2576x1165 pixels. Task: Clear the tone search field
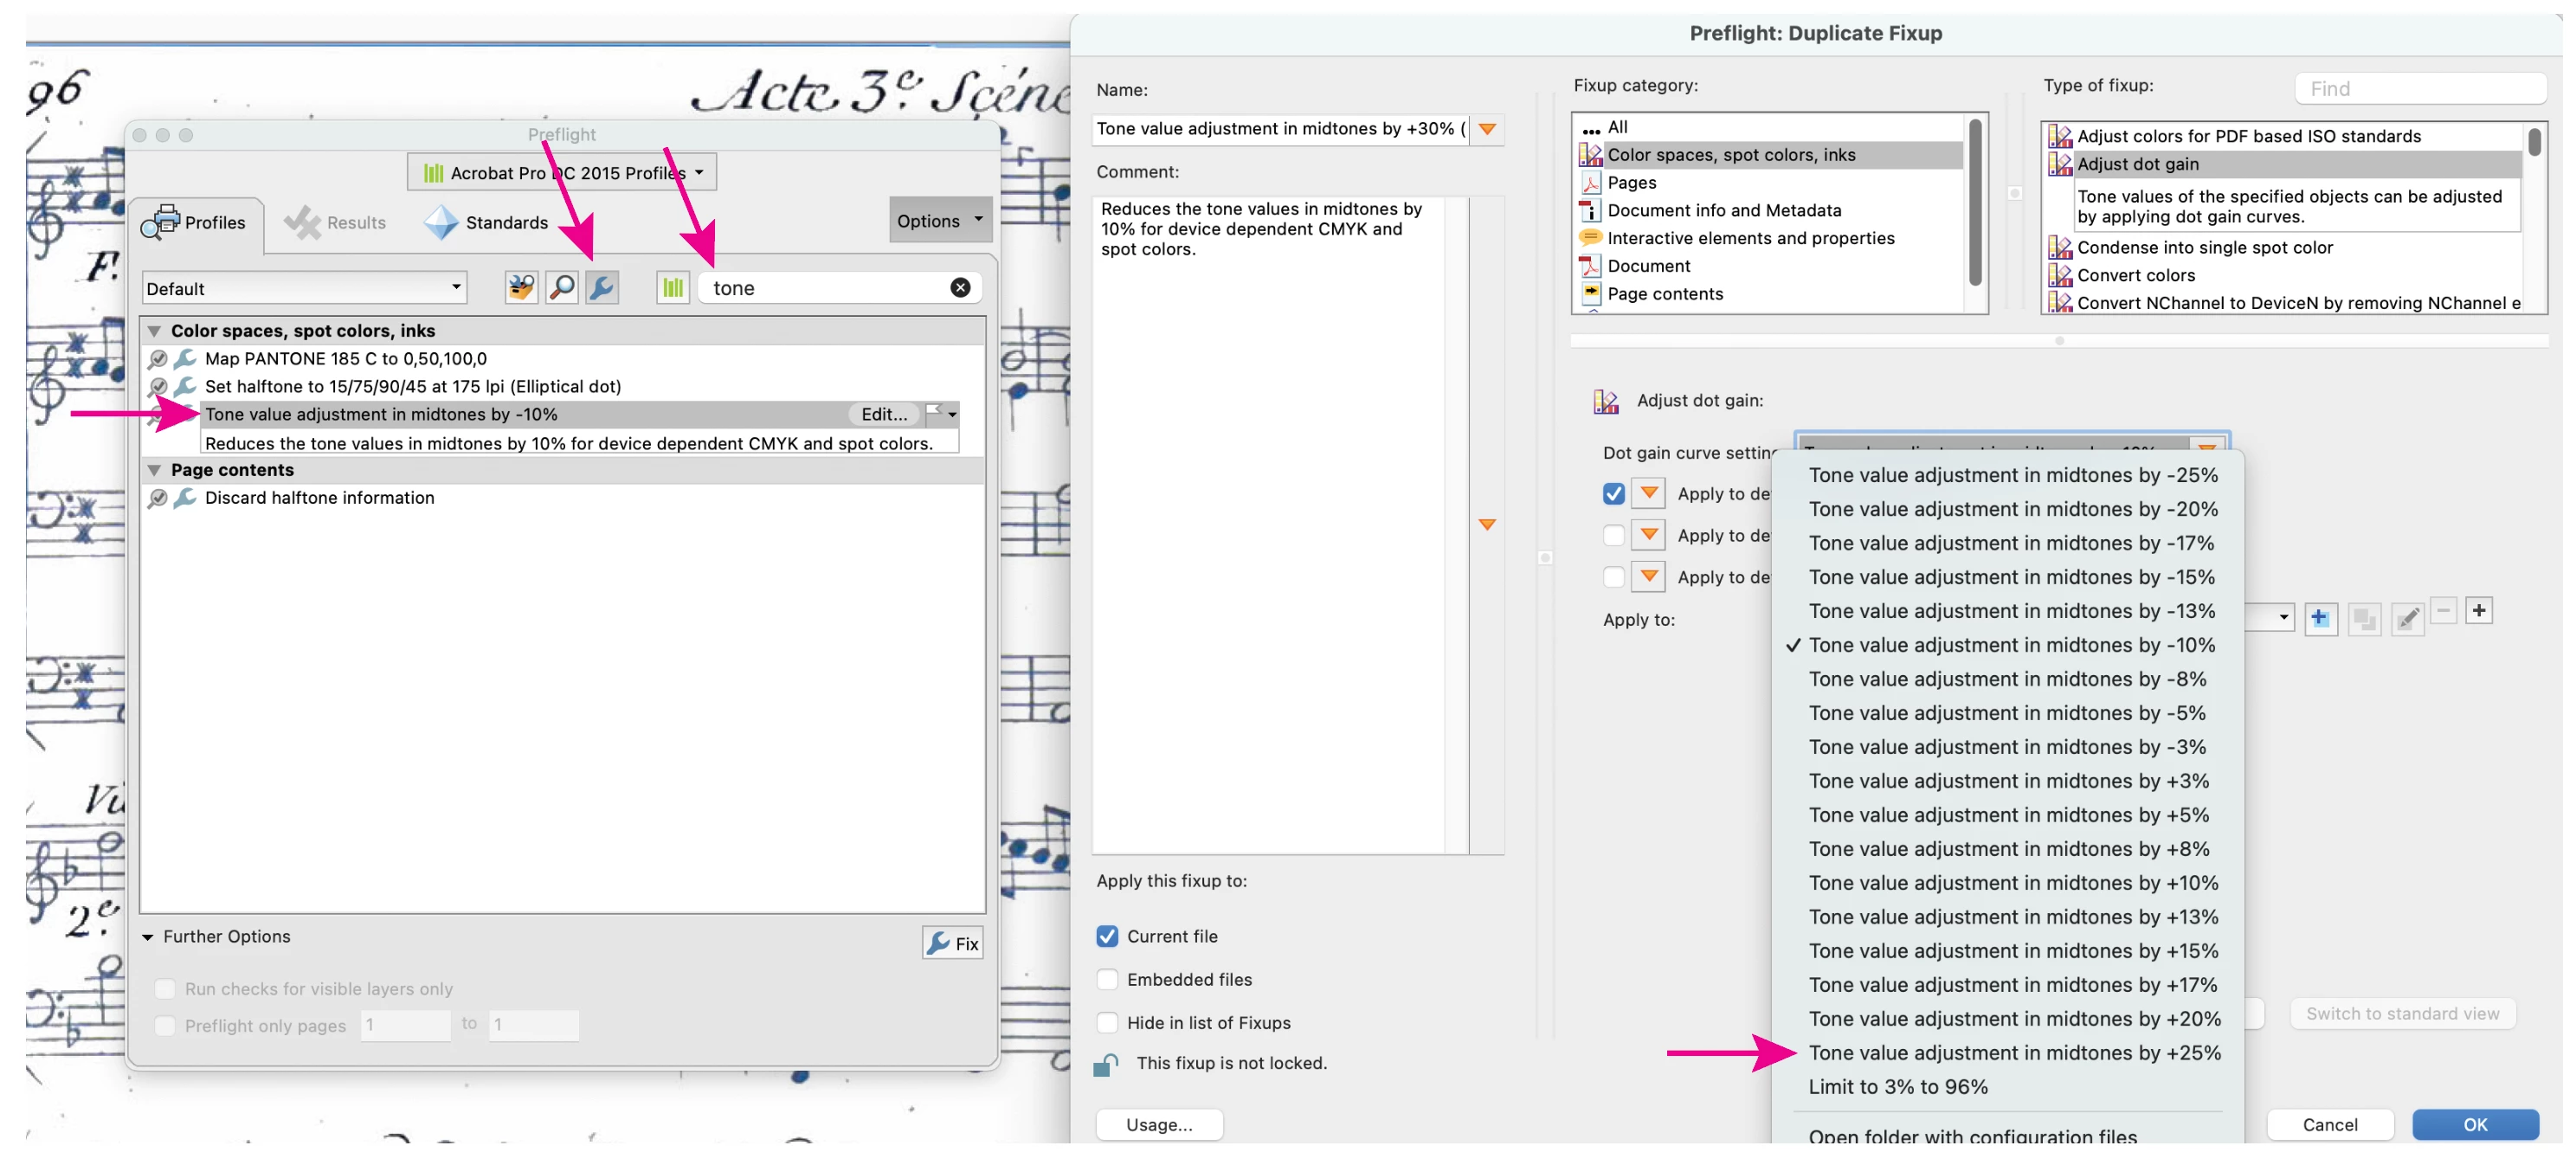[959, 288]
